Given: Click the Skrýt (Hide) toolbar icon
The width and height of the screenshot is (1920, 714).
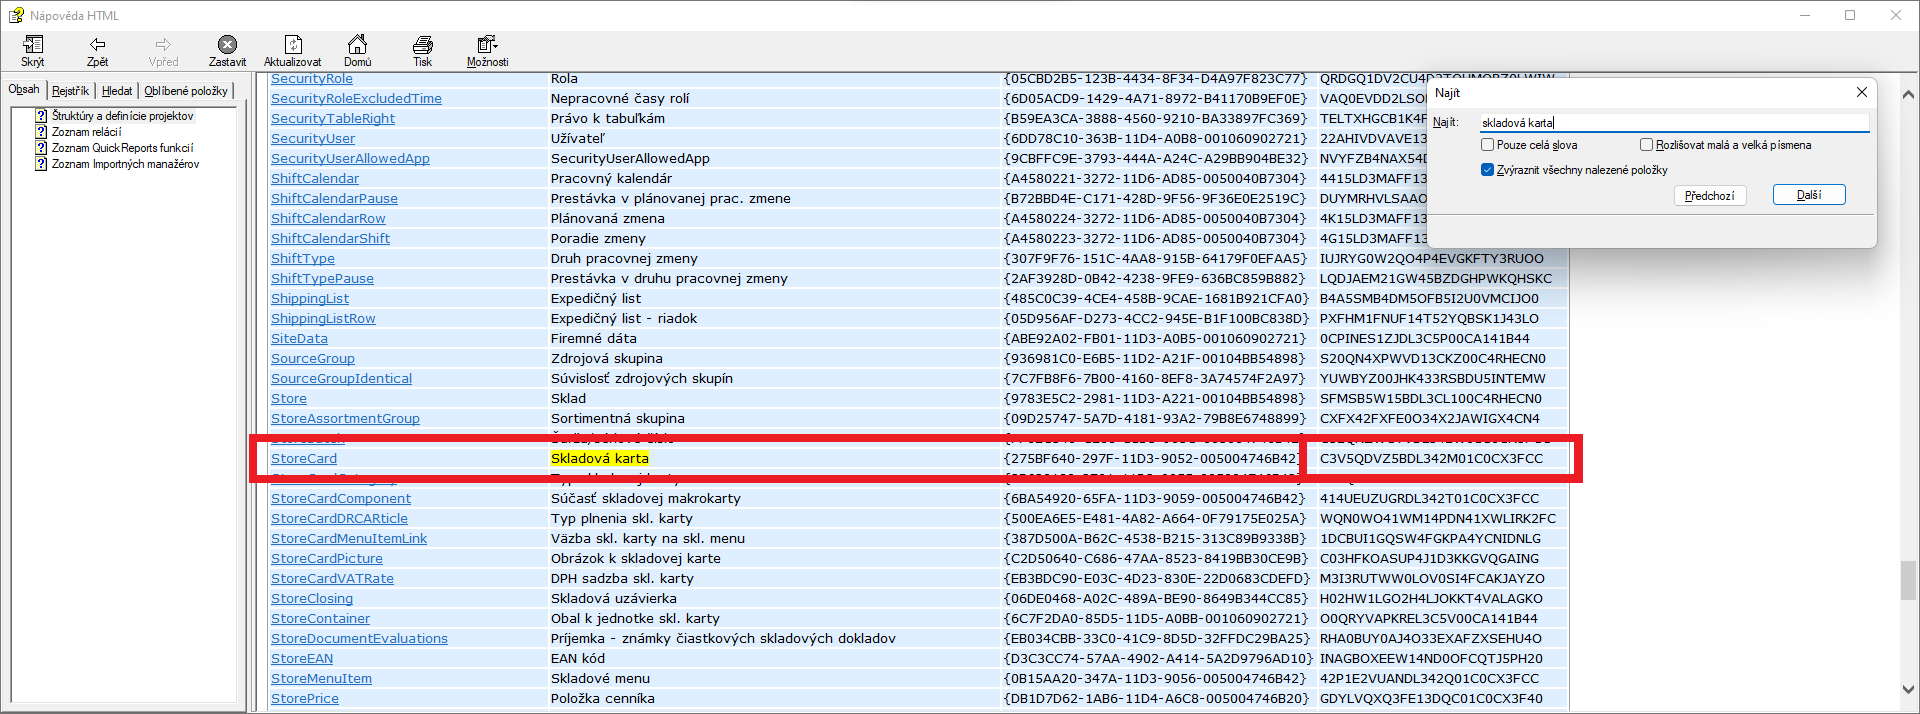Looking at the screenshot, I should (x=33, y=45).
